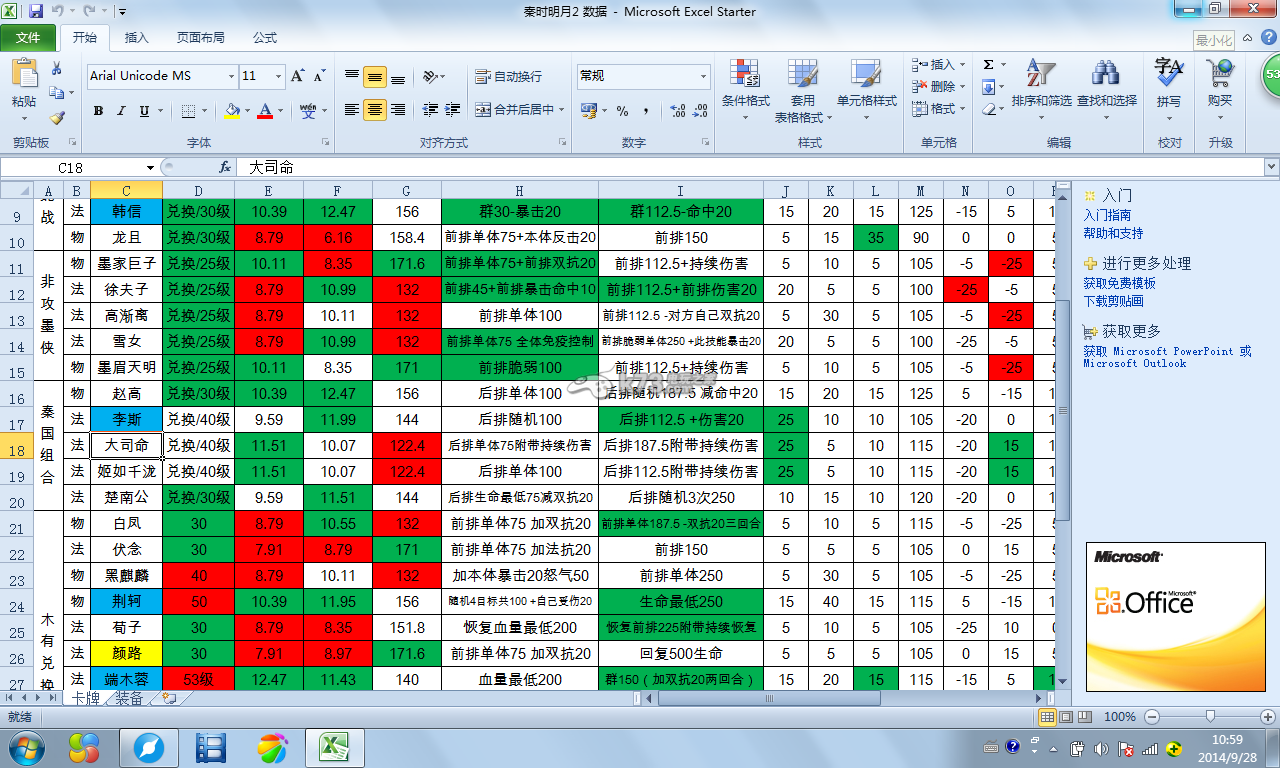The height and width of the screenshot is (768, 1280).
Task: Click the 获取免费模板 link
Action: click(1119, 284)
